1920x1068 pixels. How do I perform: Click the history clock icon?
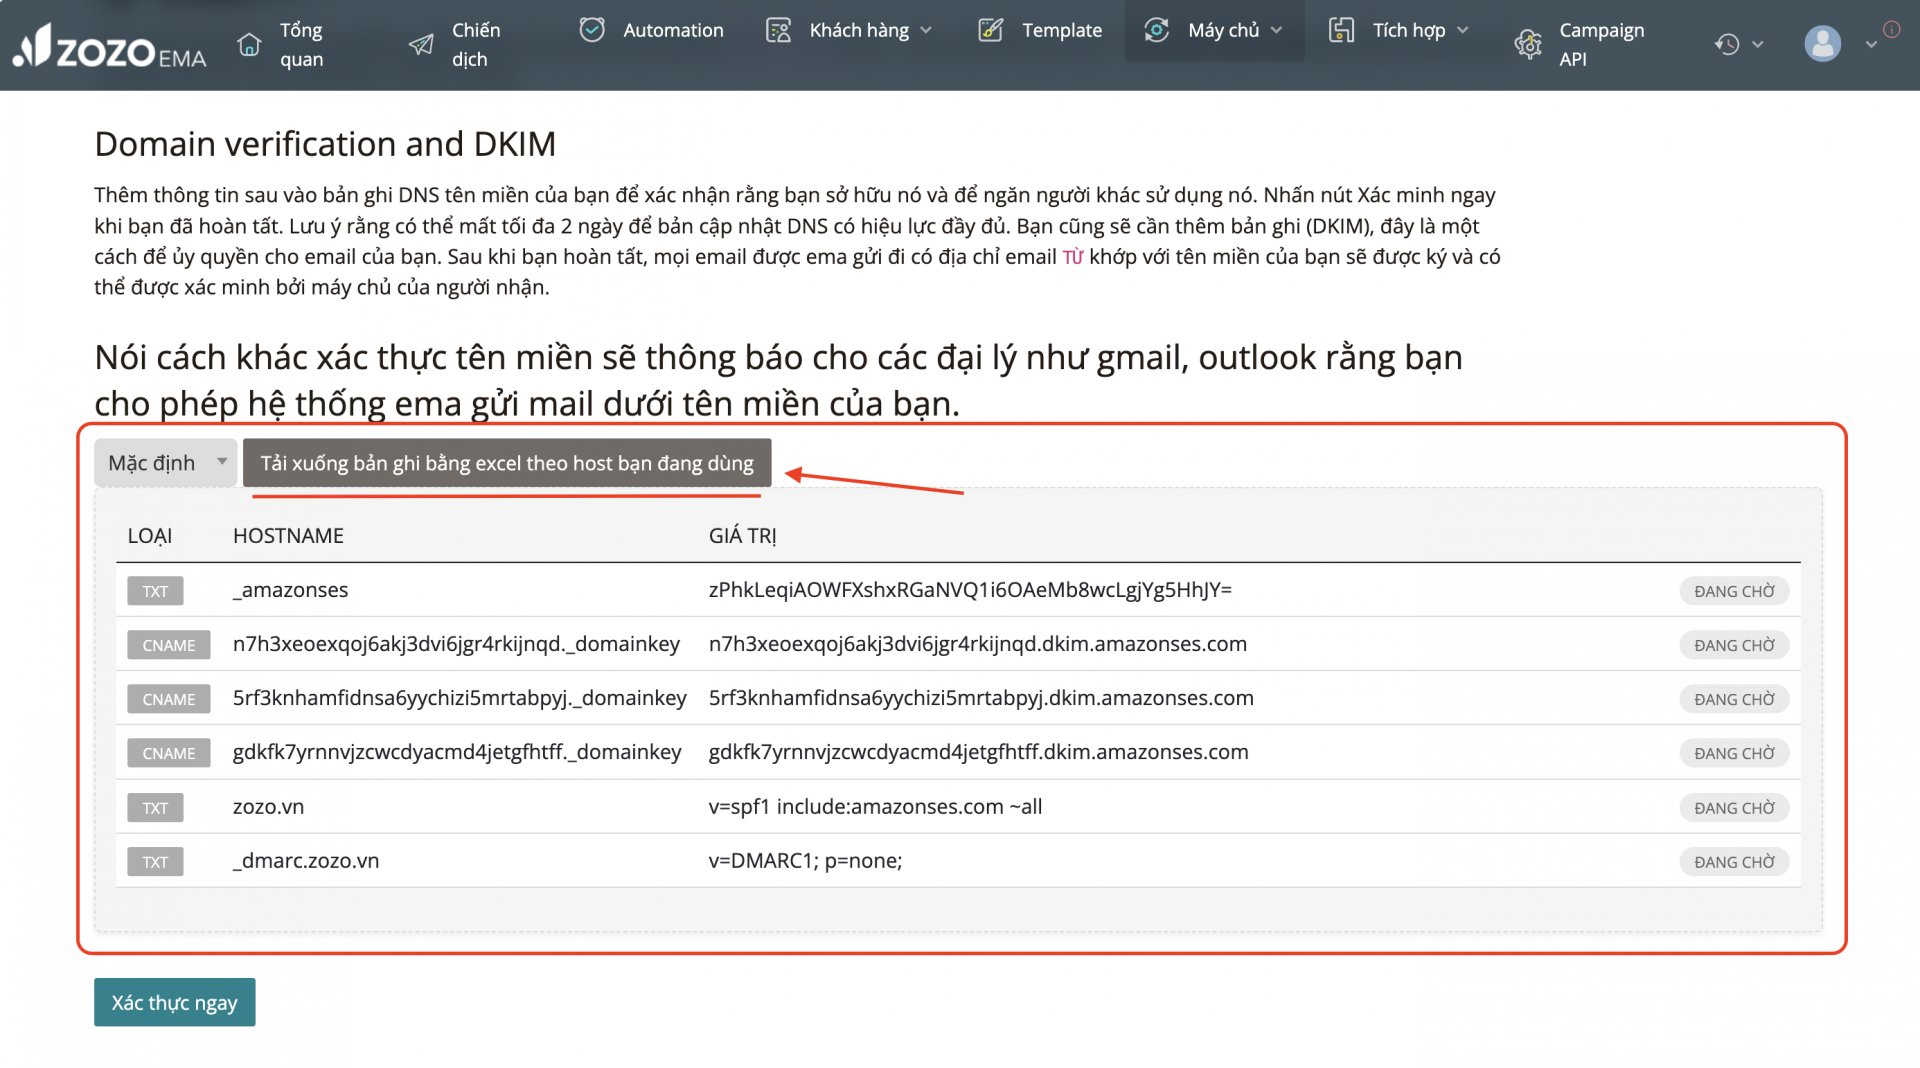(1727, 44)
